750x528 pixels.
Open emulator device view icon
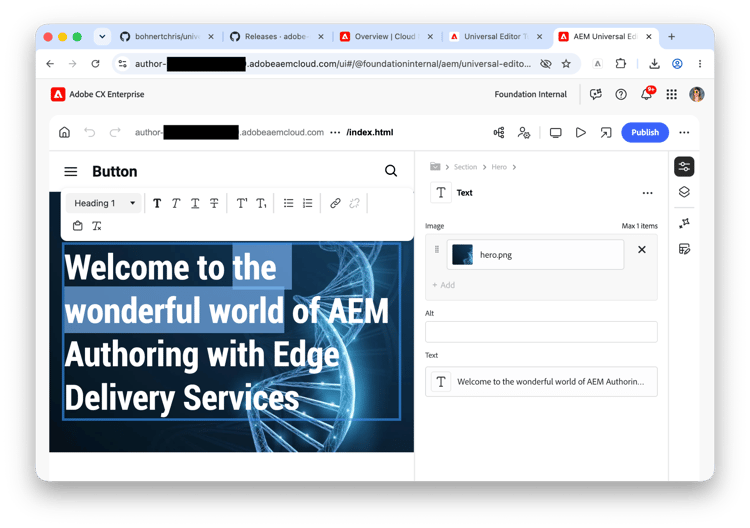point(555,132)
